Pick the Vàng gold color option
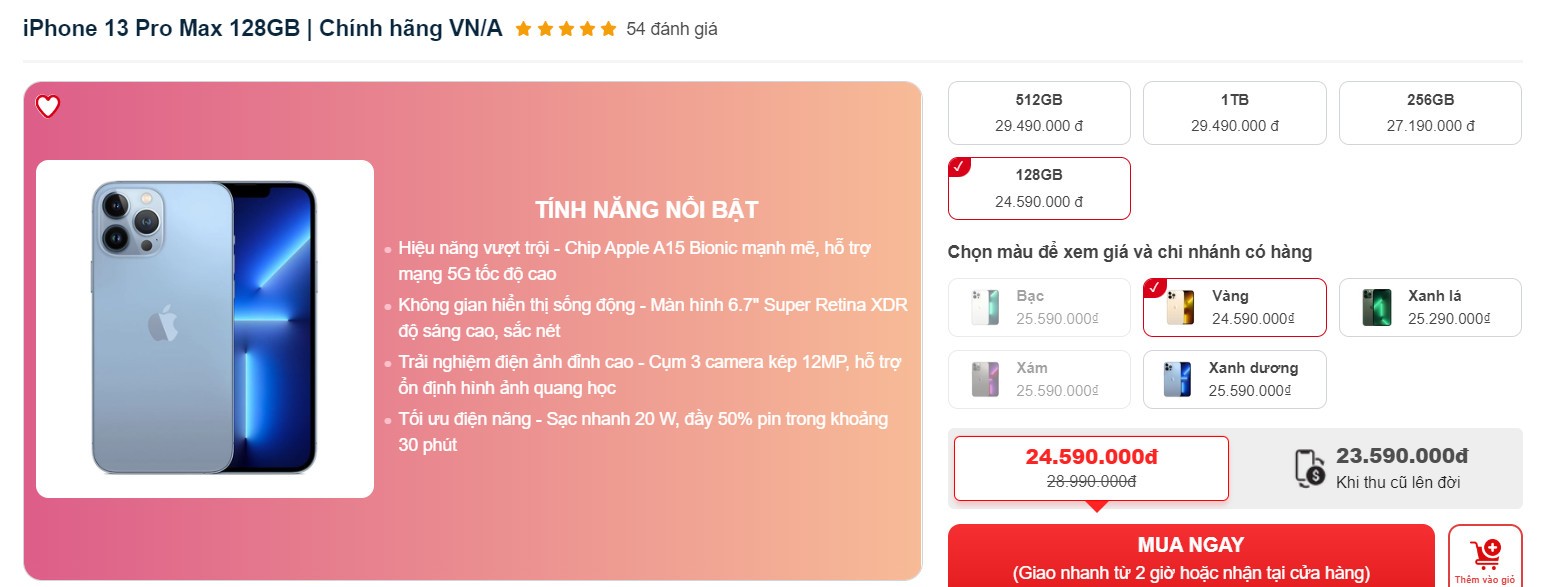The image size is (1546, 587). tap(1235, 307)
